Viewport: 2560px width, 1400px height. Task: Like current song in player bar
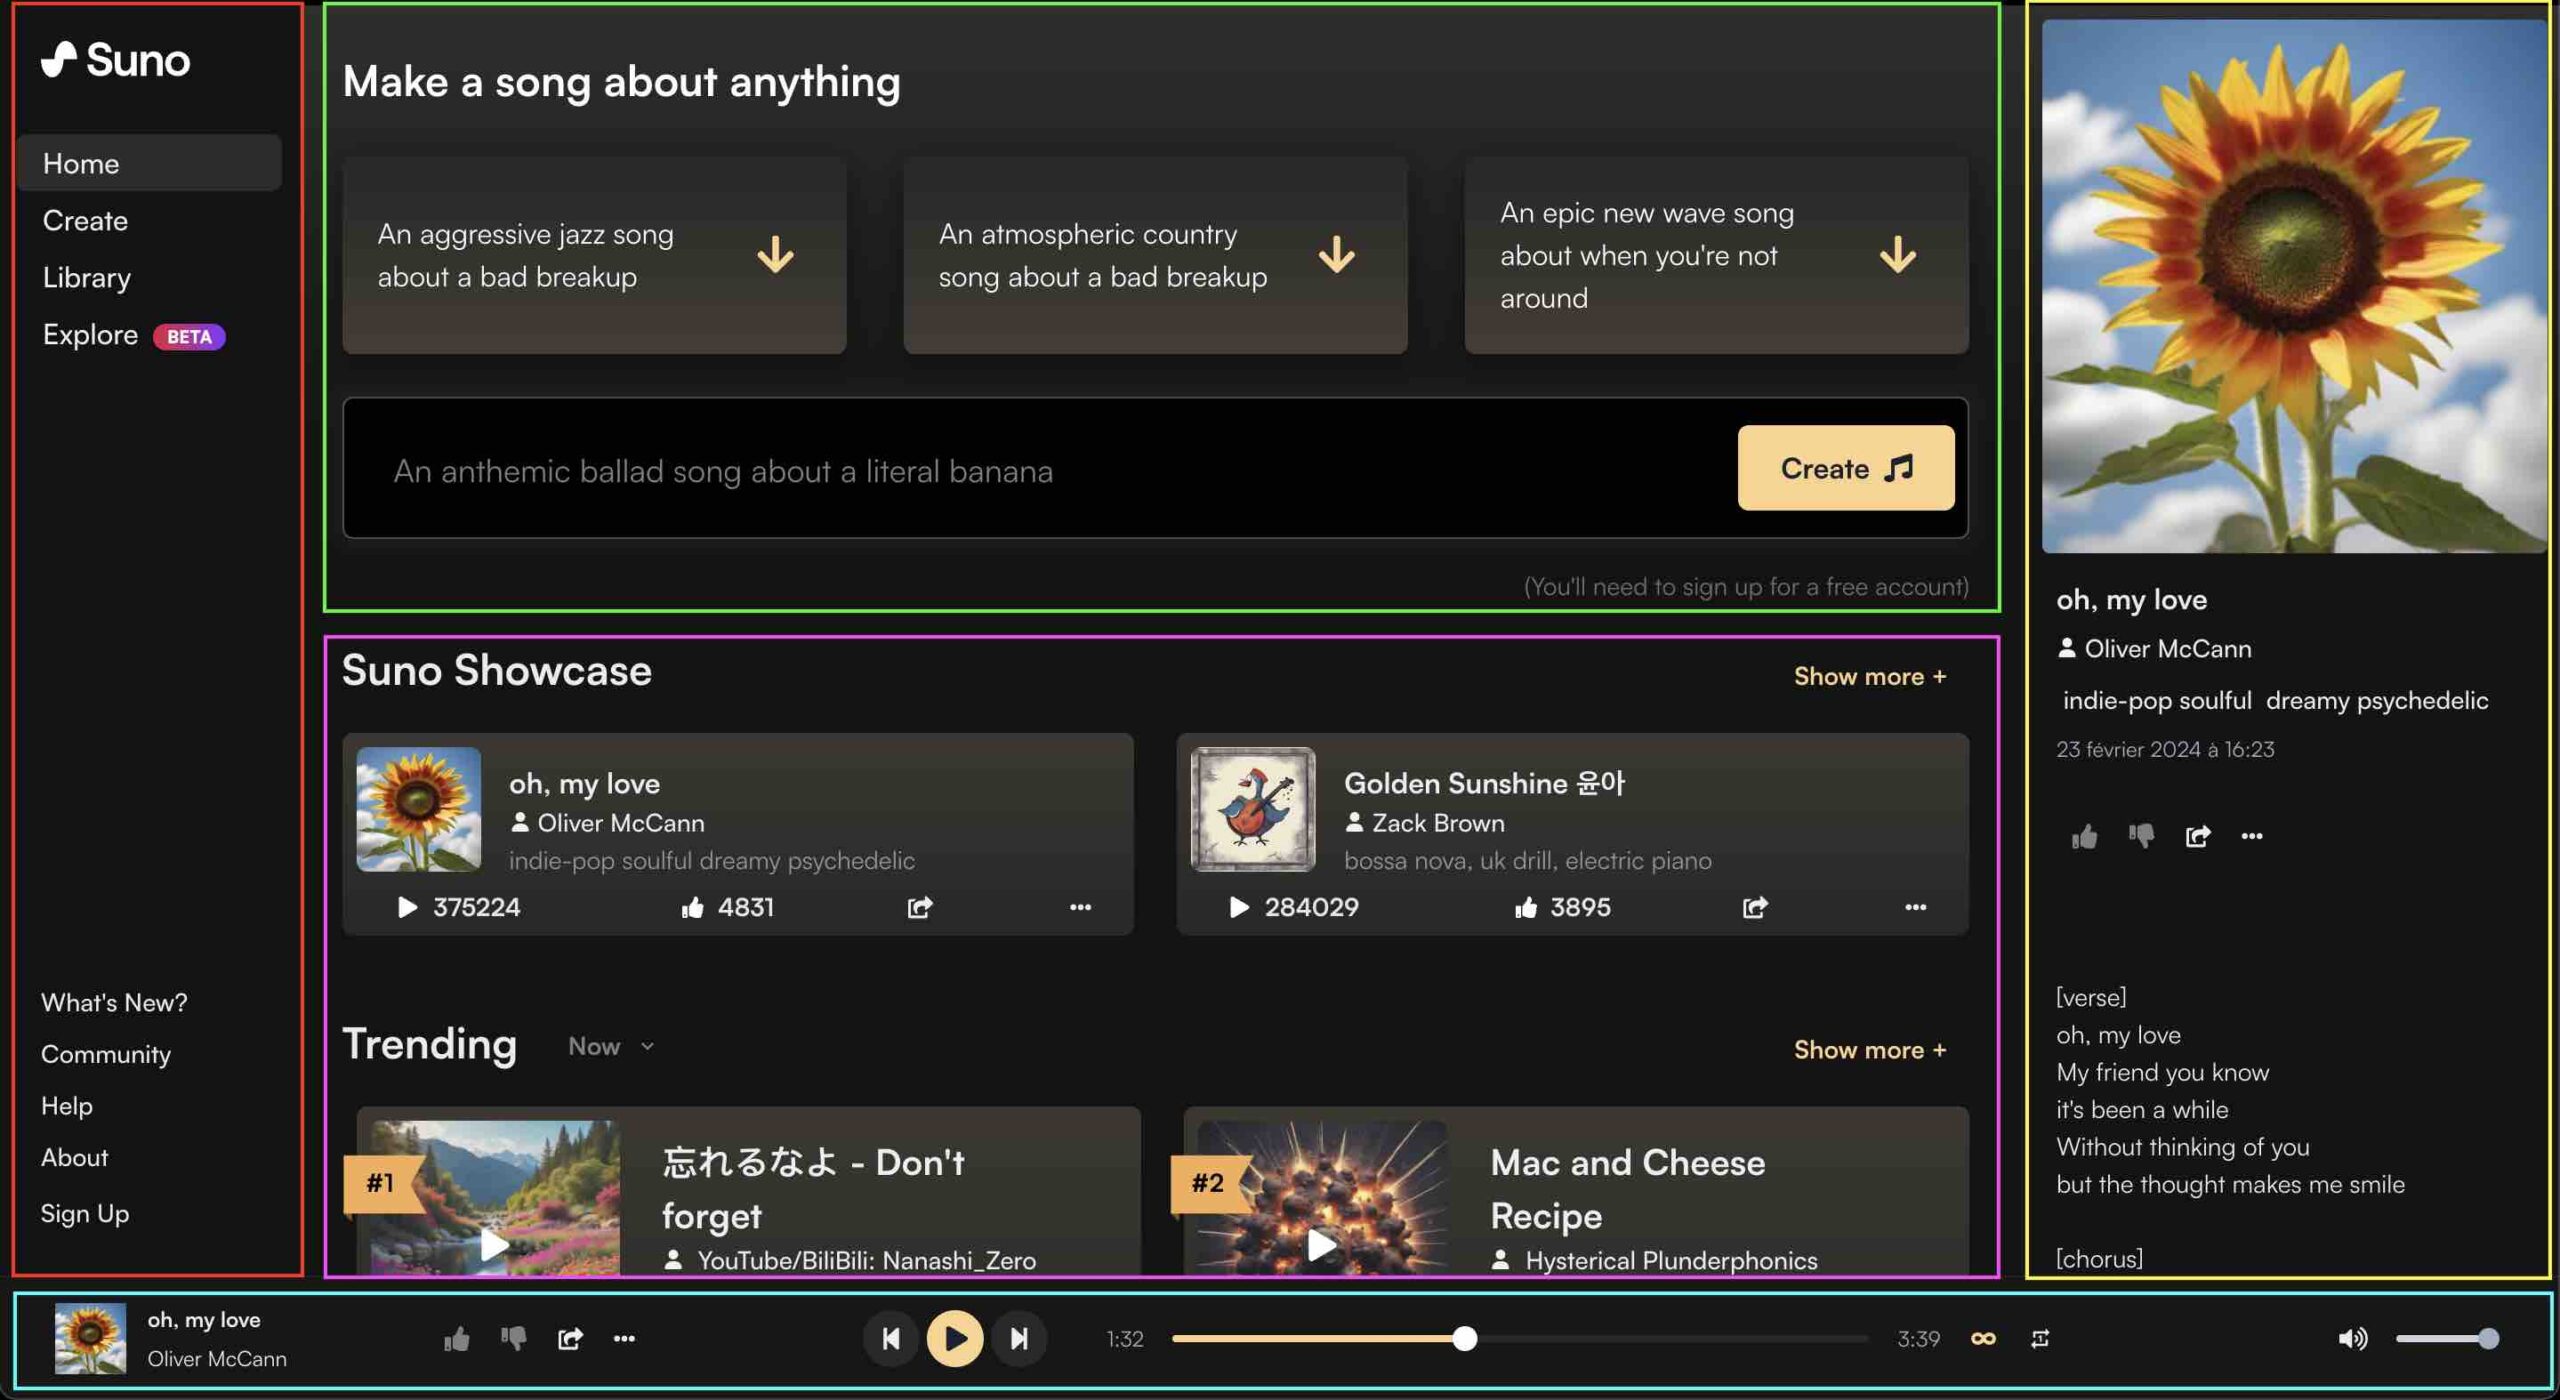[x=457, y=1338]
